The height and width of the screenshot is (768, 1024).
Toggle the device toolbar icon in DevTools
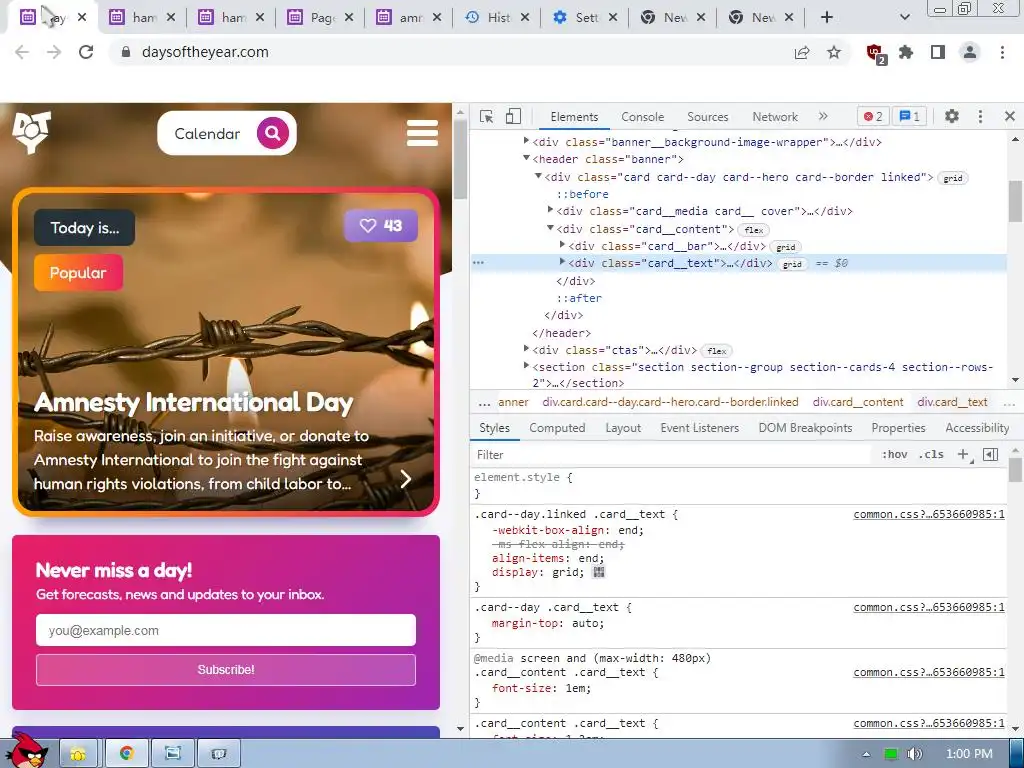coord(513,116)
